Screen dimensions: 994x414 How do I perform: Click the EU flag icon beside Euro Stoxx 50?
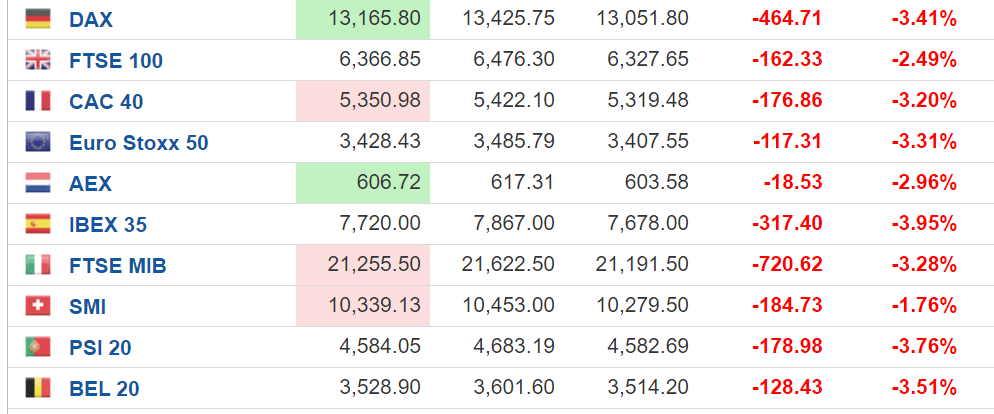pyautogui.click(x=37, y=142)
